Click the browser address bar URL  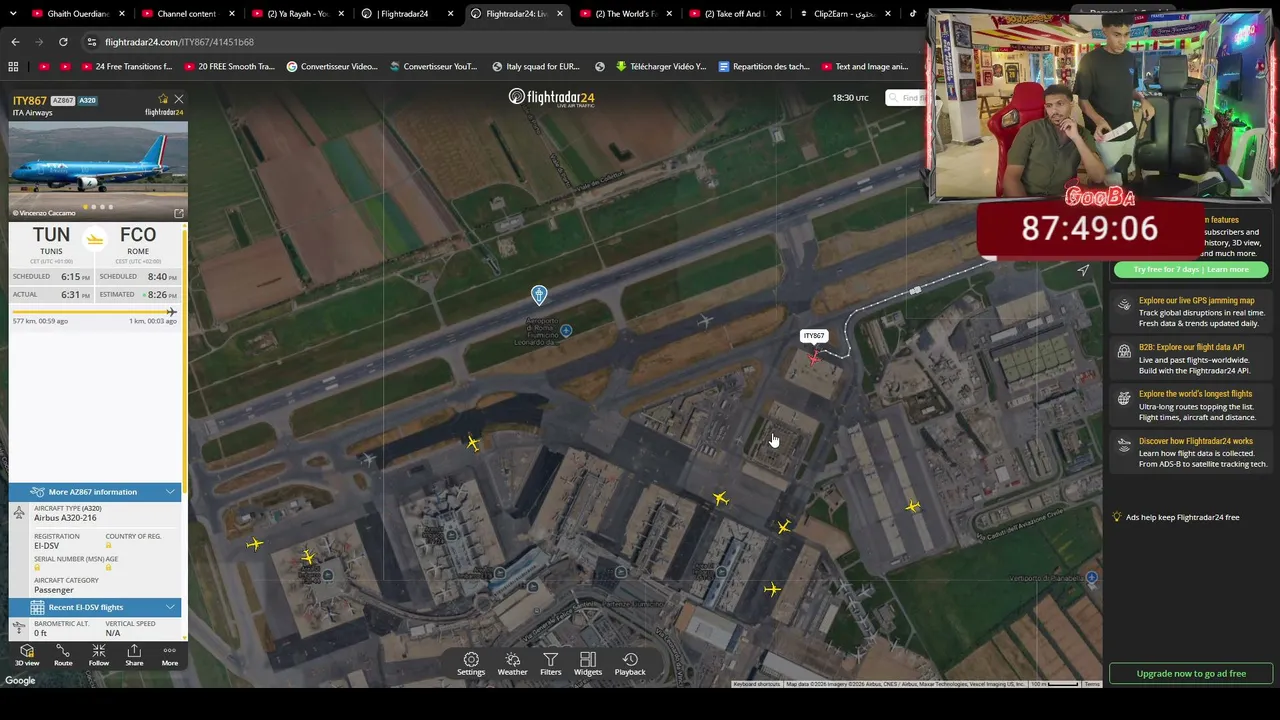click(x=179, y=42)
